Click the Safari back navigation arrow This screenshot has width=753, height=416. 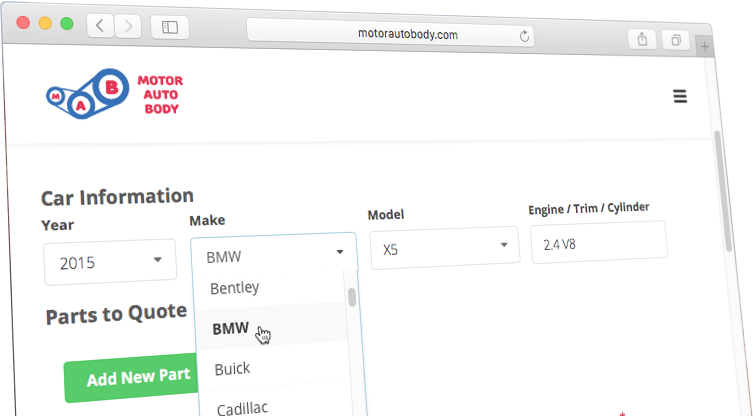pos(101,27)
